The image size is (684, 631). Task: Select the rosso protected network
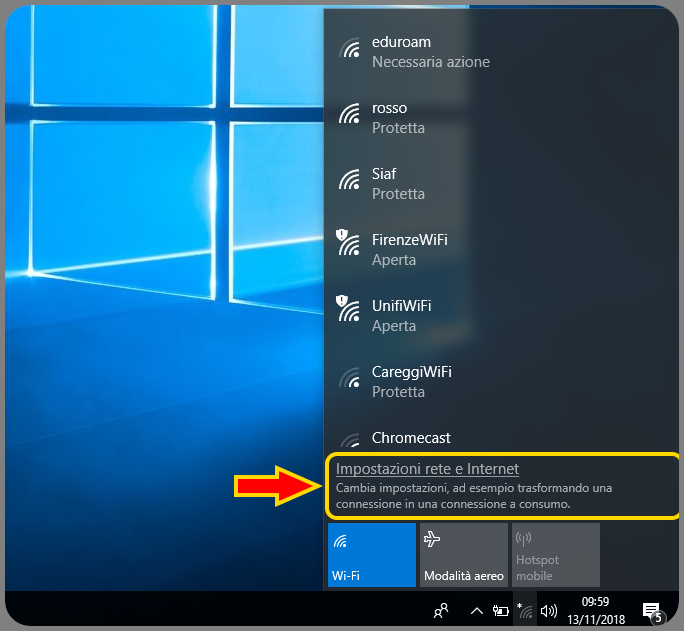(501, 118)
